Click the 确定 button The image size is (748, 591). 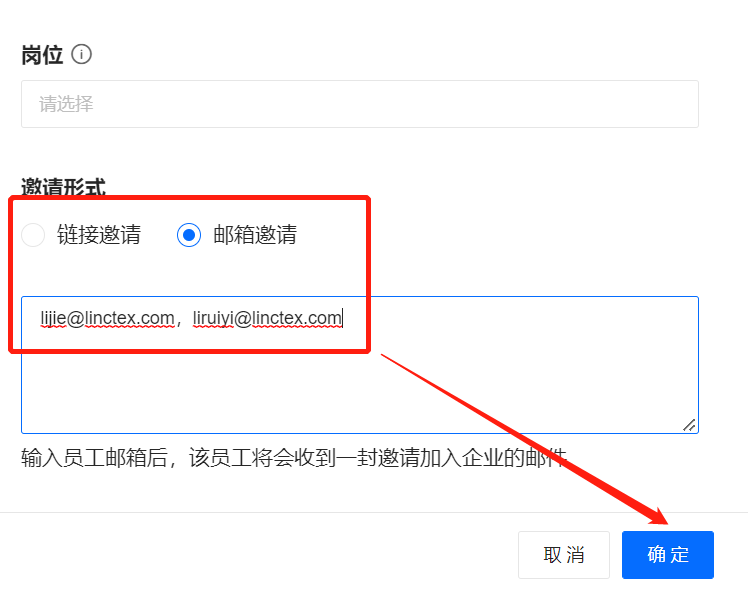667,555
